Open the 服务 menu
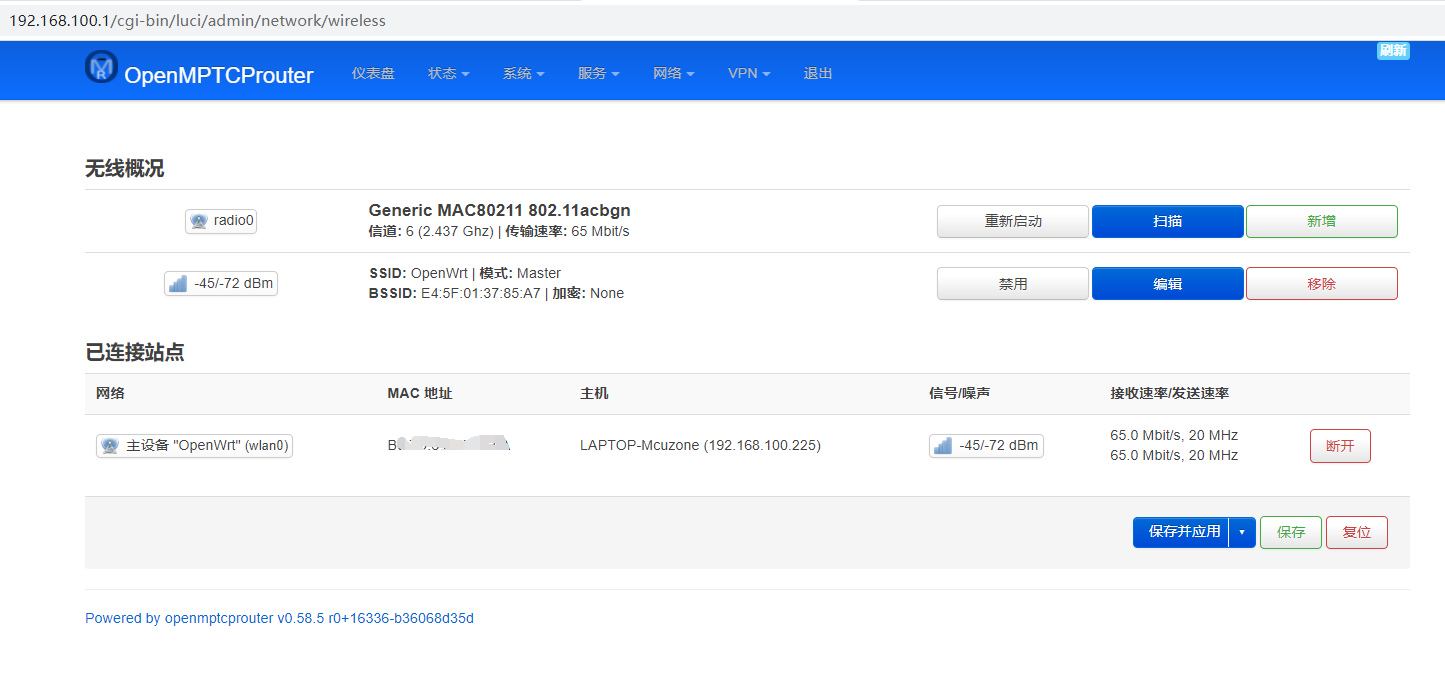Viewport: 1445px width, 687px height. tap(597, 72)
